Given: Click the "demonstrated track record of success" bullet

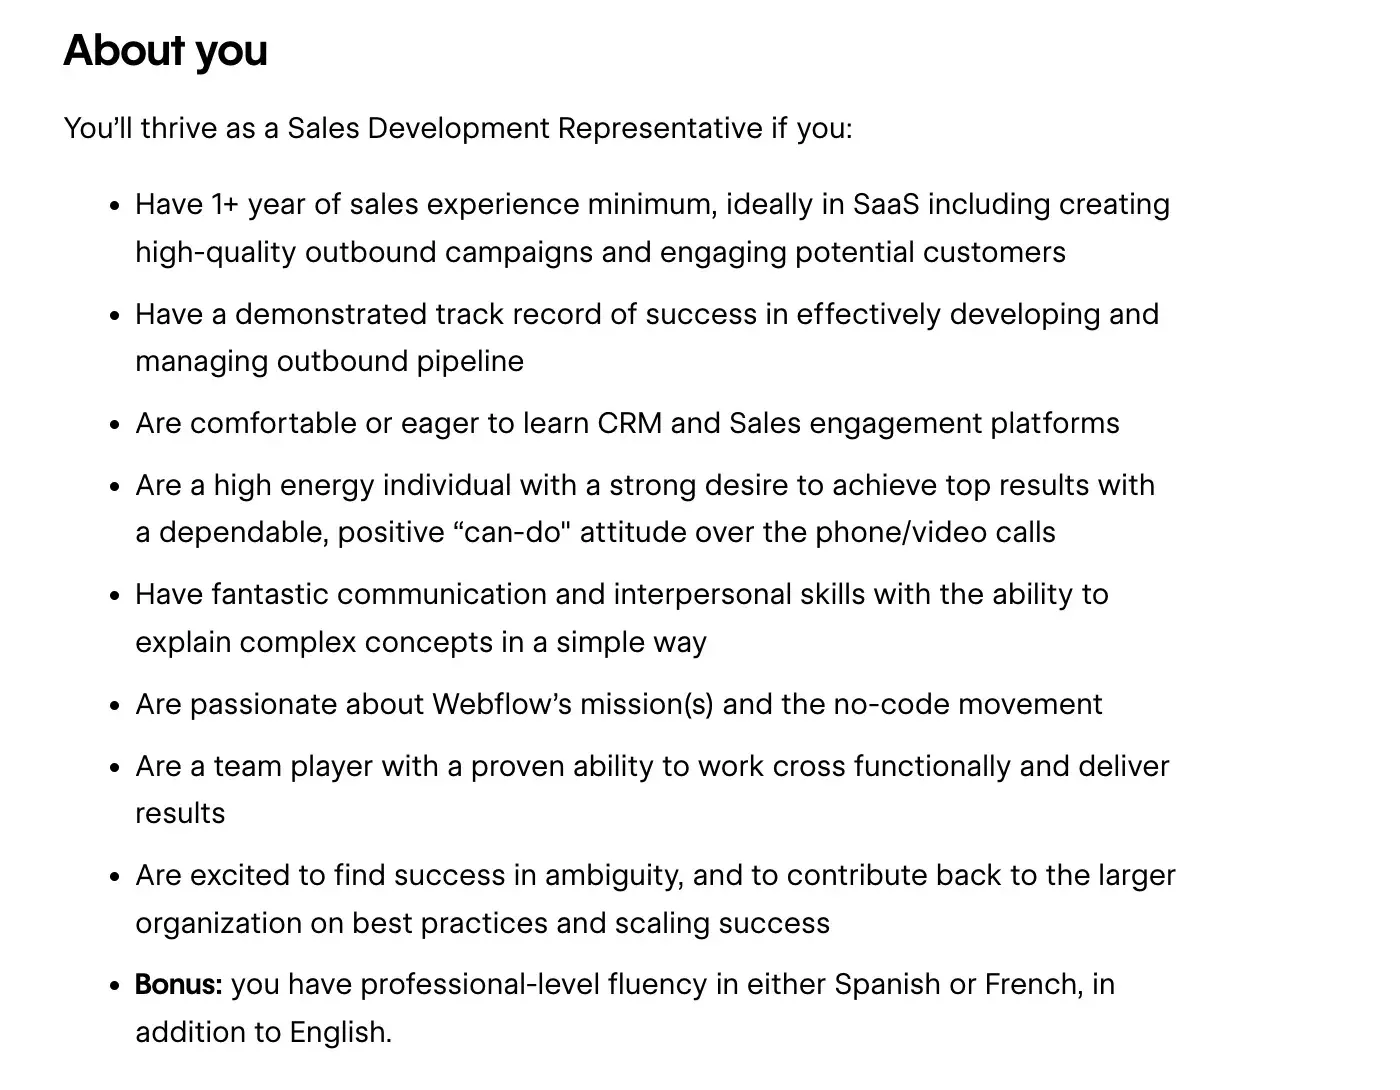Looking at the screenshot, I should click(647, 315).
